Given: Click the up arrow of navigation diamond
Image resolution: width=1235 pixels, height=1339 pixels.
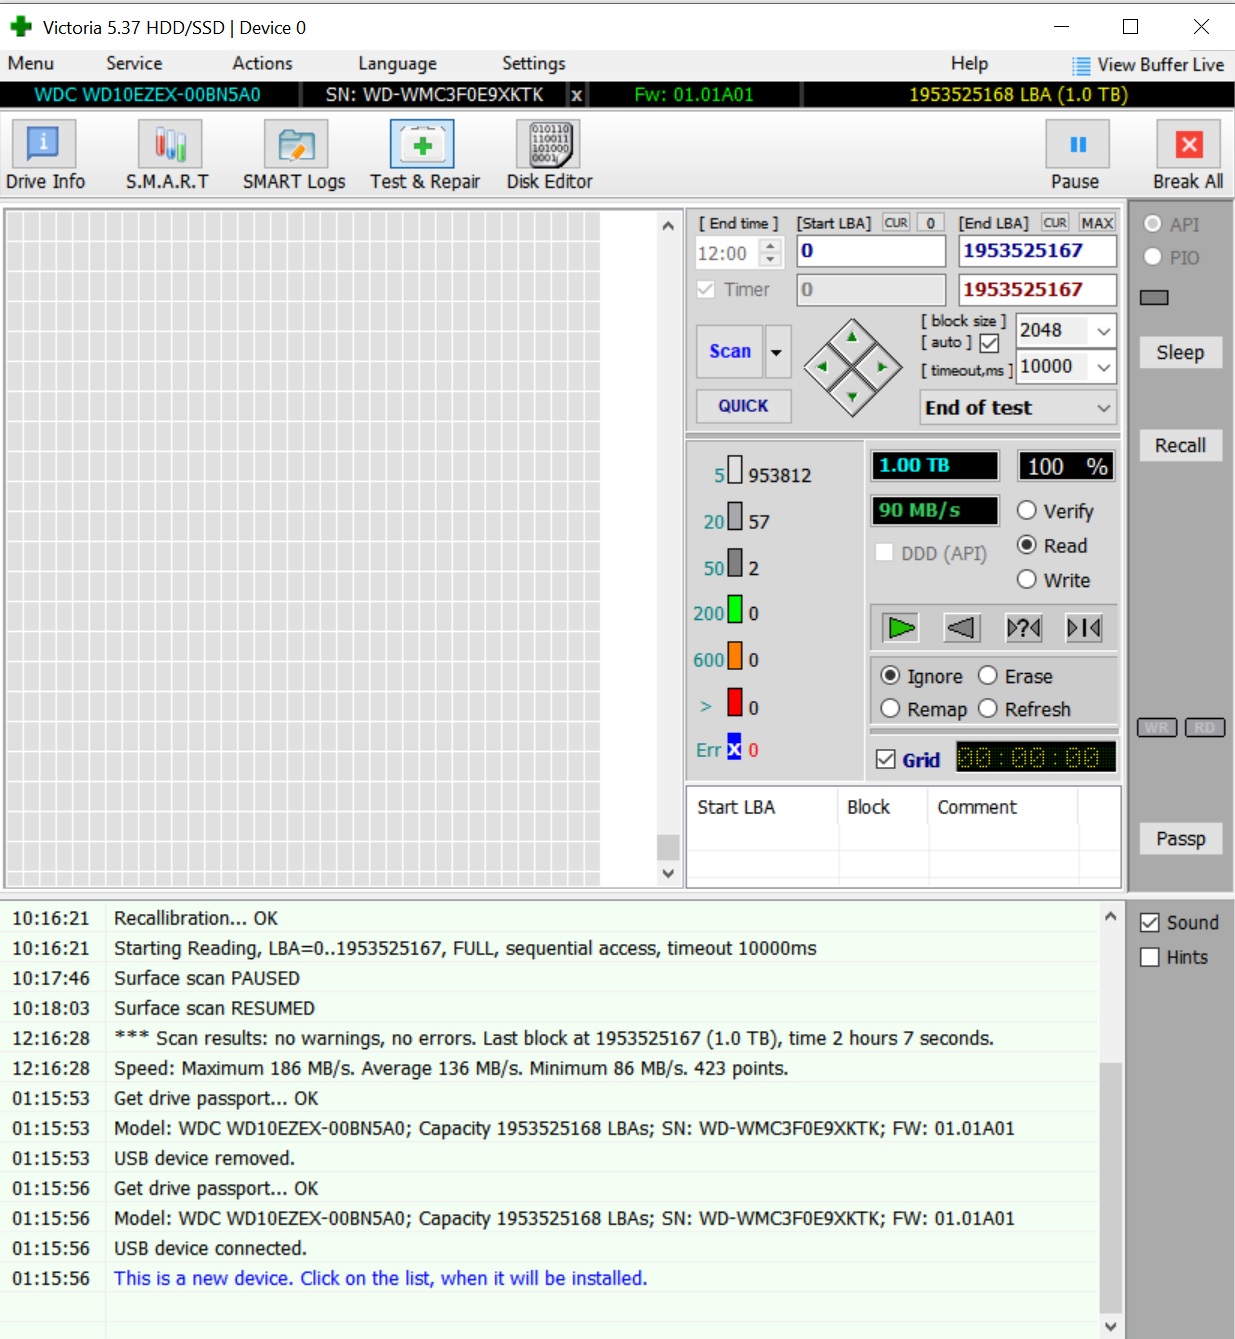Looking at the screenshot, I should pyautogui.click(x=851, y=337).
